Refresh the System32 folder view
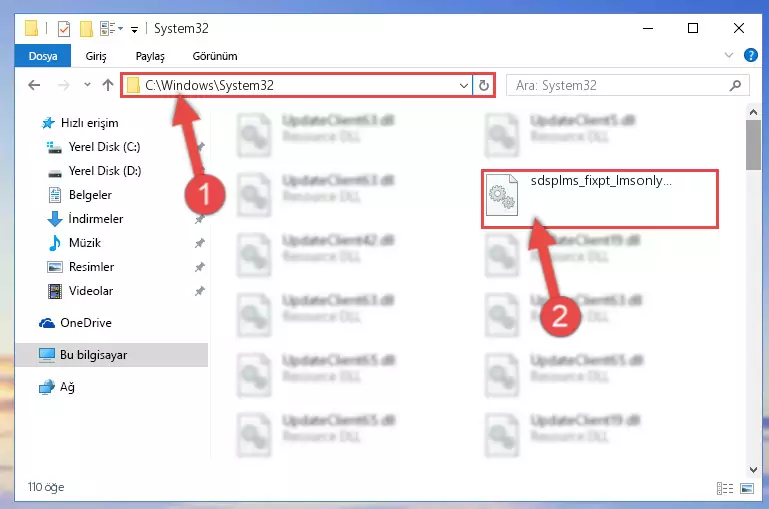 484,85
